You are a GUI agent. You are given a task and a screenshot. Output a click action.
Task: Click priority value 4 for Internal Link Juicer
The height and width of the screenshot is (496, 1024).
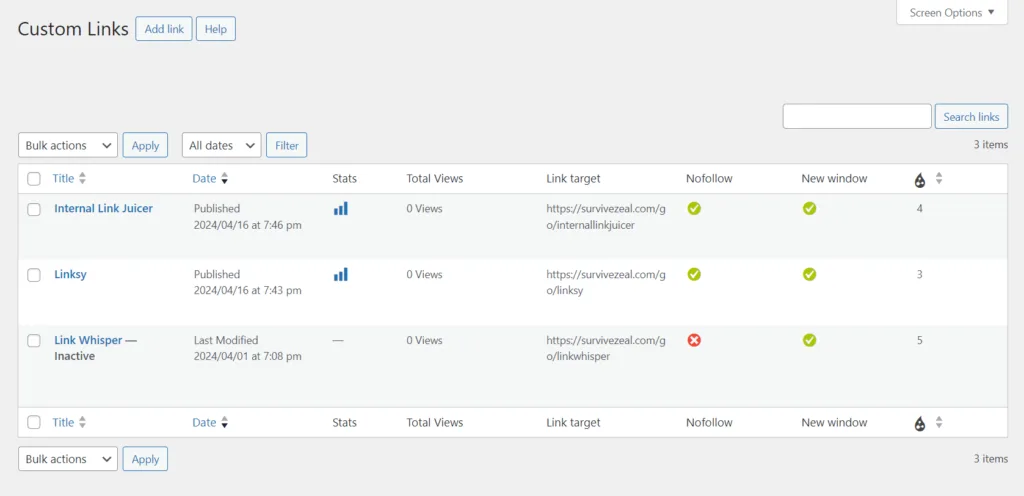920,209
